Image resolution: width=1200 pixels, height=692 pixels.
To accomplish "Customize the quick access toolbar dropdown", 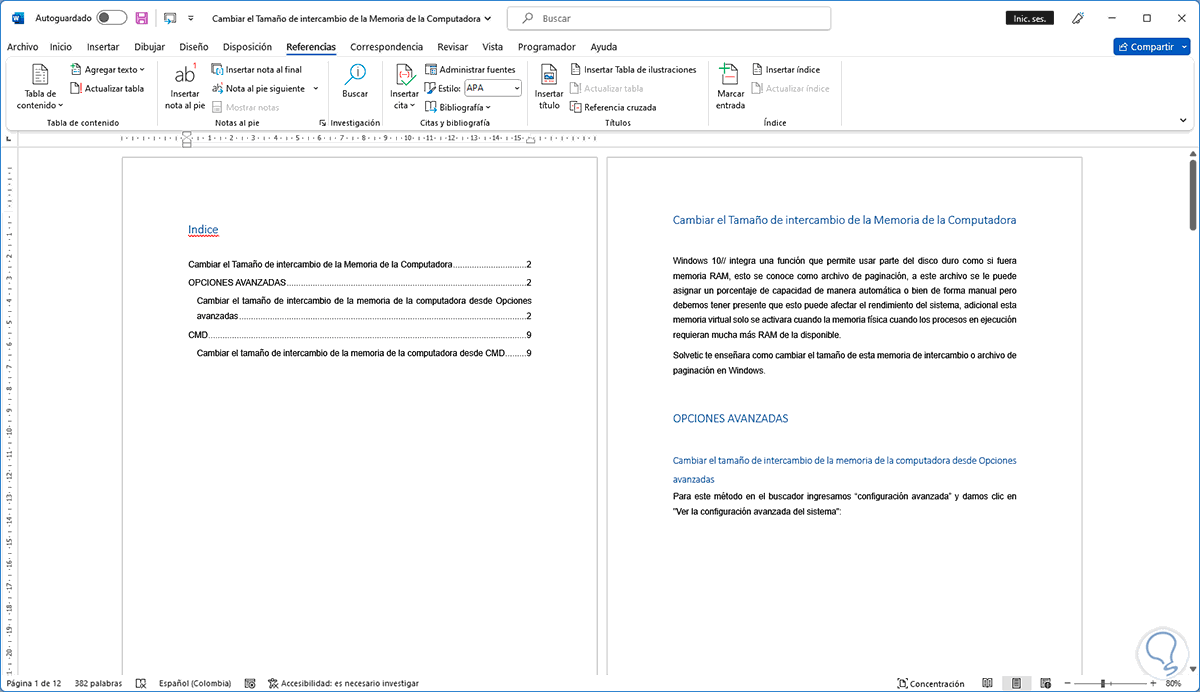I will pos(191,18).
